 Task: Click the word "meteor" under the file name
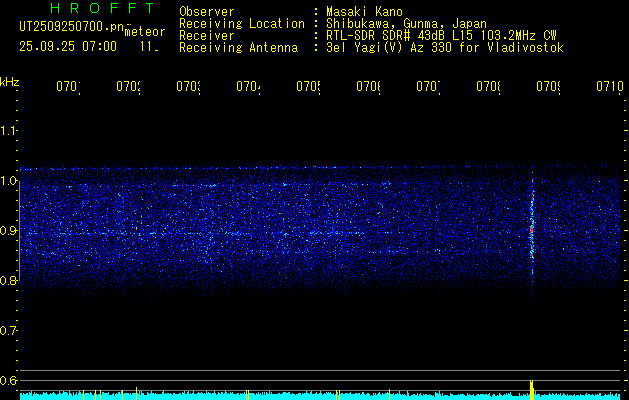tap(145, 32)
